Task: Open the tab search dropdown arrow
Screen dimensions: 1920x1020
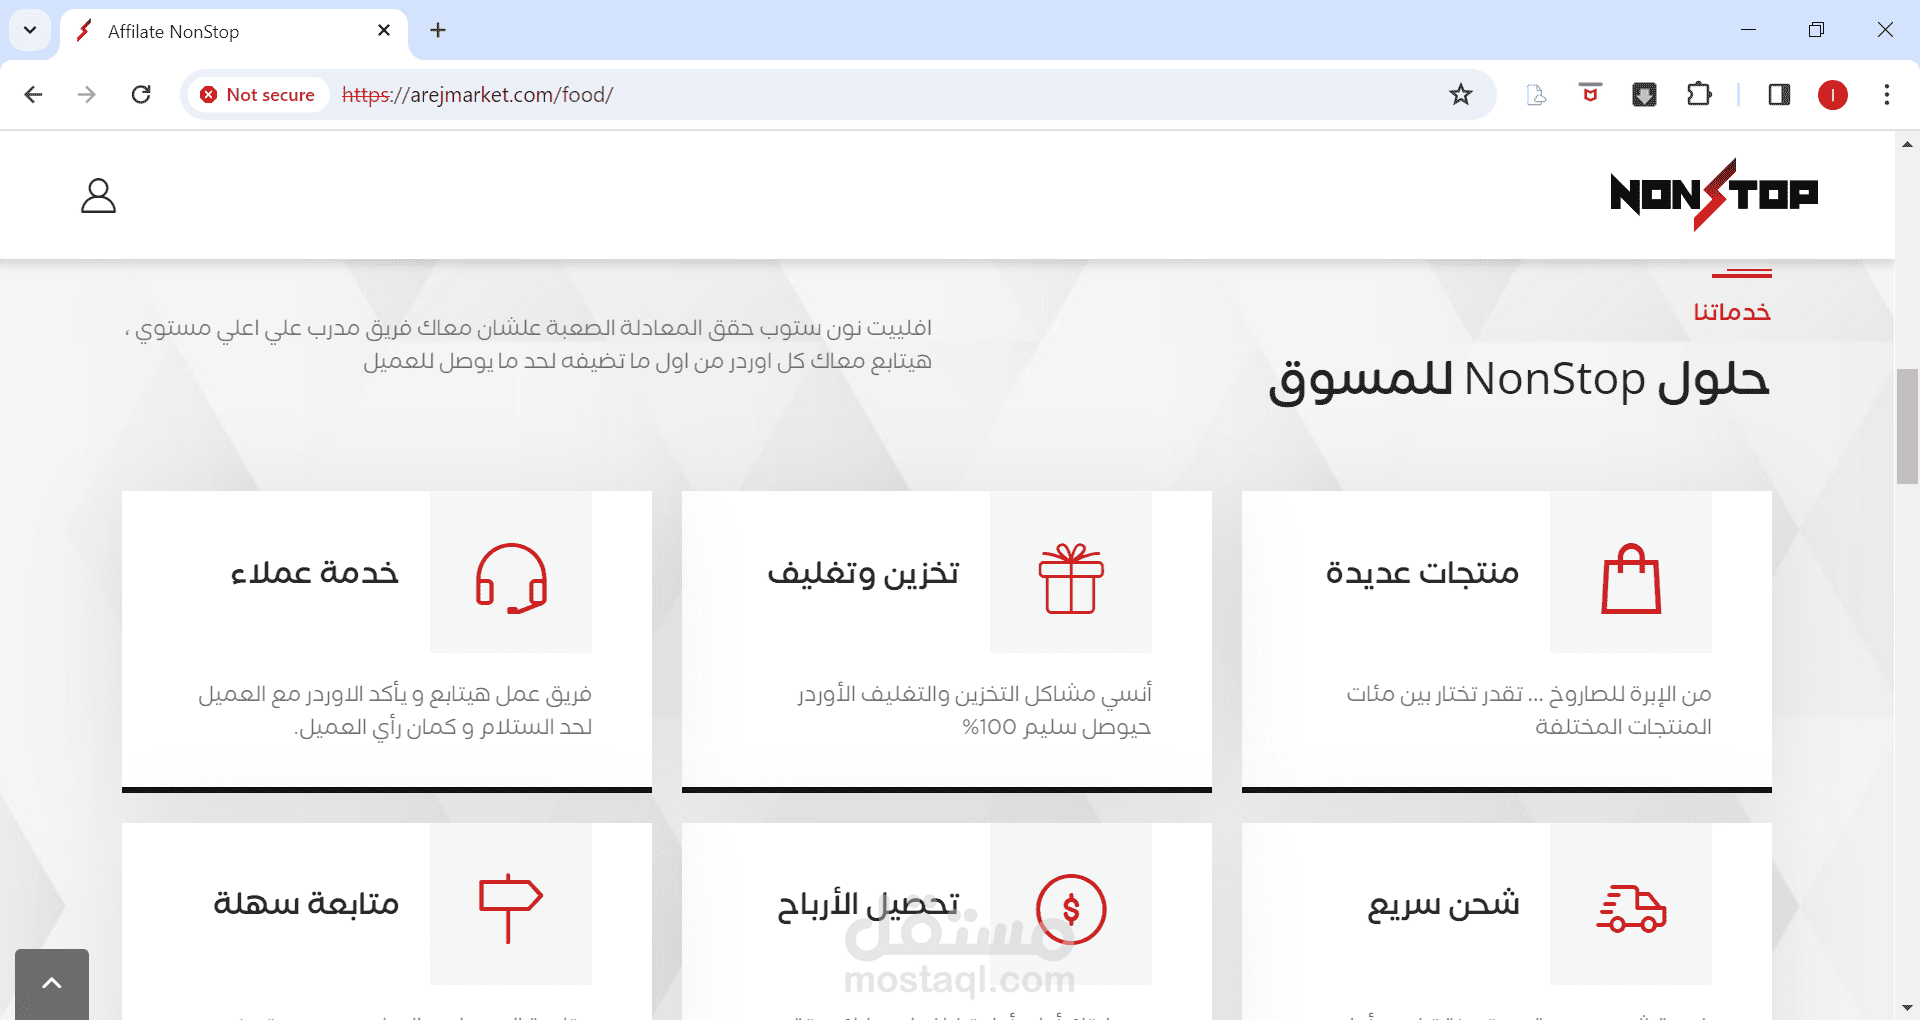Action: coord(30,30)
